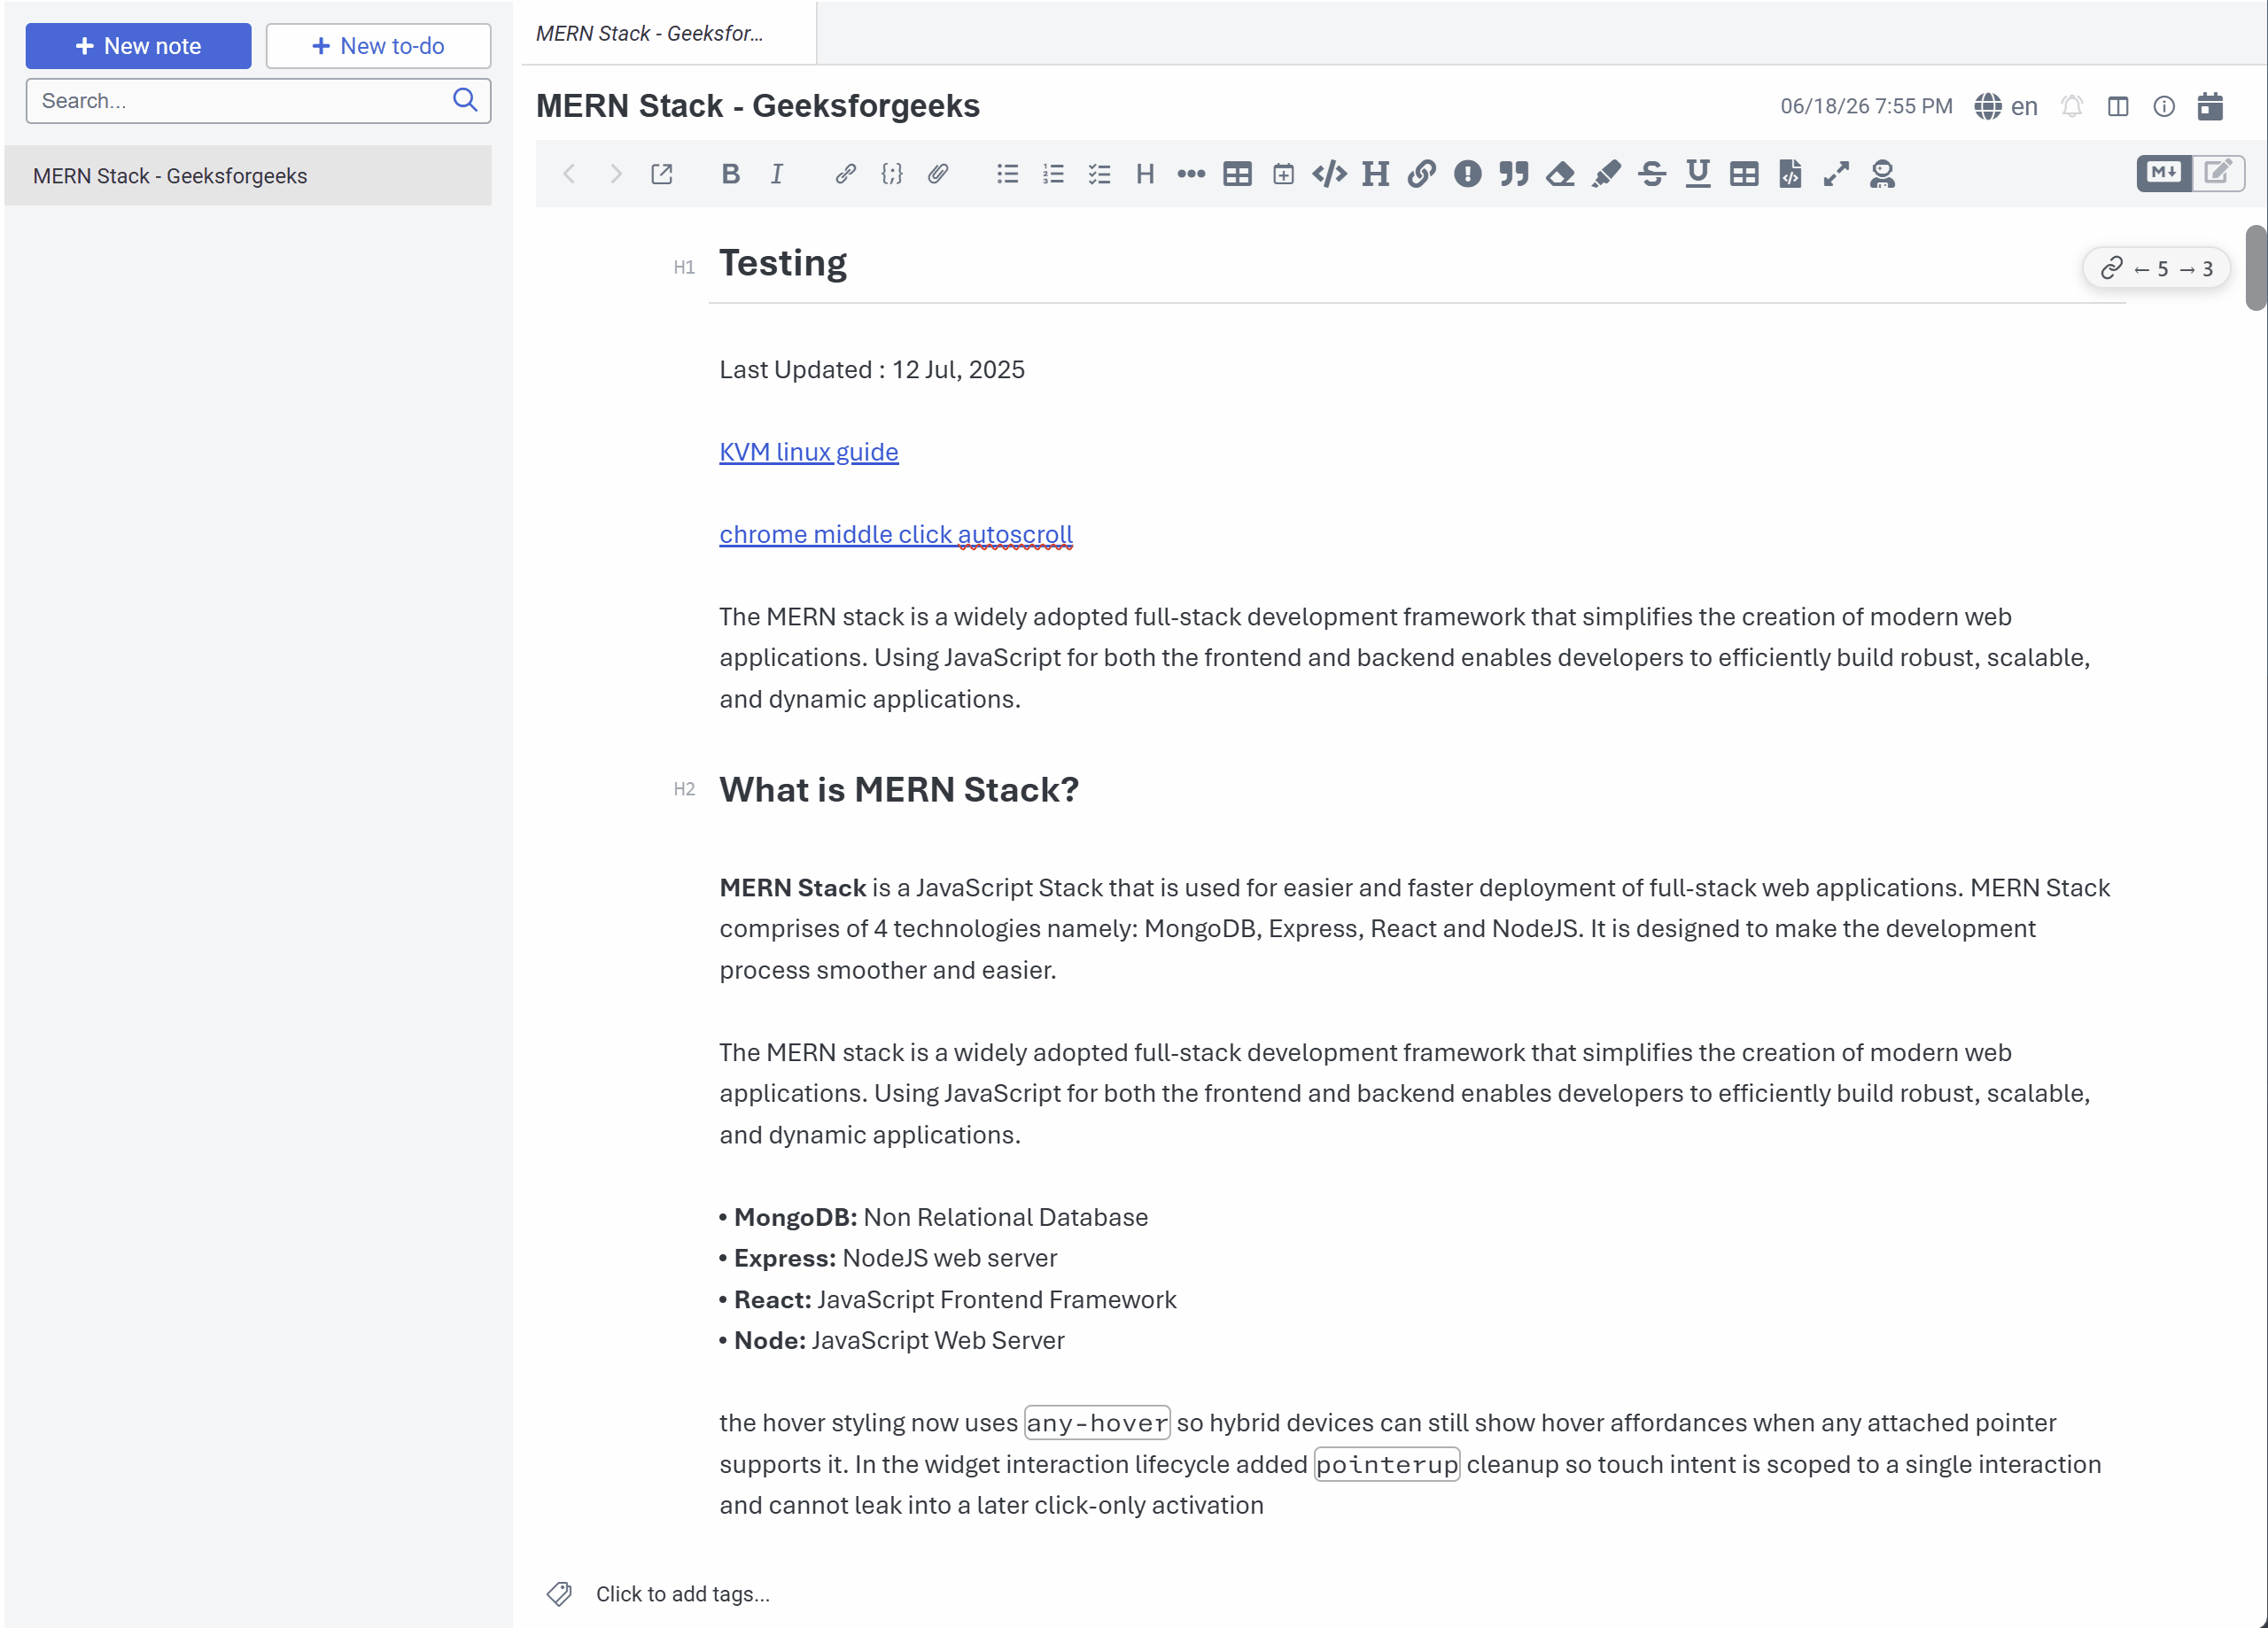Apply underline formatting
This screenshot has width=2268, height=1628.
click(1698, 174)
